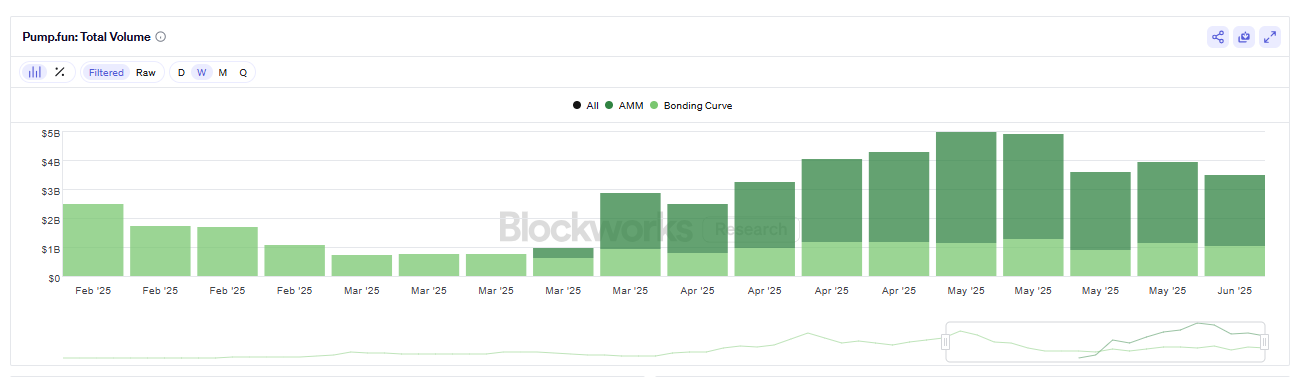Click the $3B y-axis label
This screenshot has width=1309, height=377.
point(50,191)
